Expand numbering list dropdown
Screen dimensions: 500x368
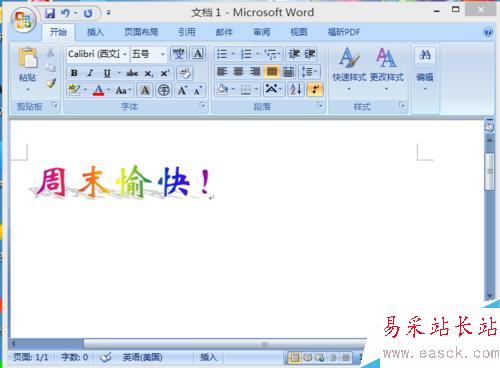(x=257, y=54)
